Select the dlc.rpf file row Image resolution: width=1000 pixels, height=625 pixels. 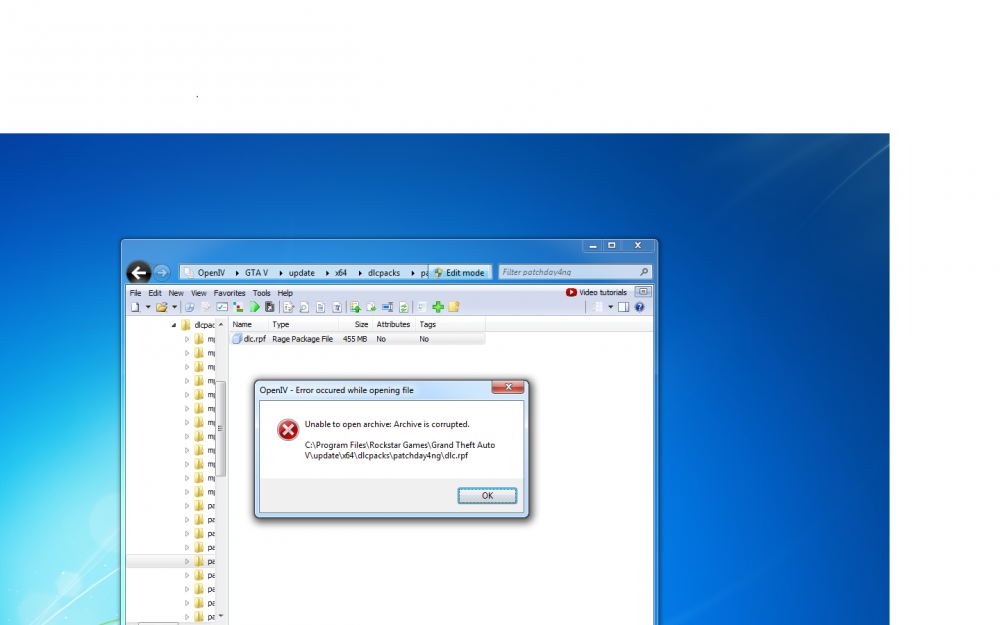point(358,339)
